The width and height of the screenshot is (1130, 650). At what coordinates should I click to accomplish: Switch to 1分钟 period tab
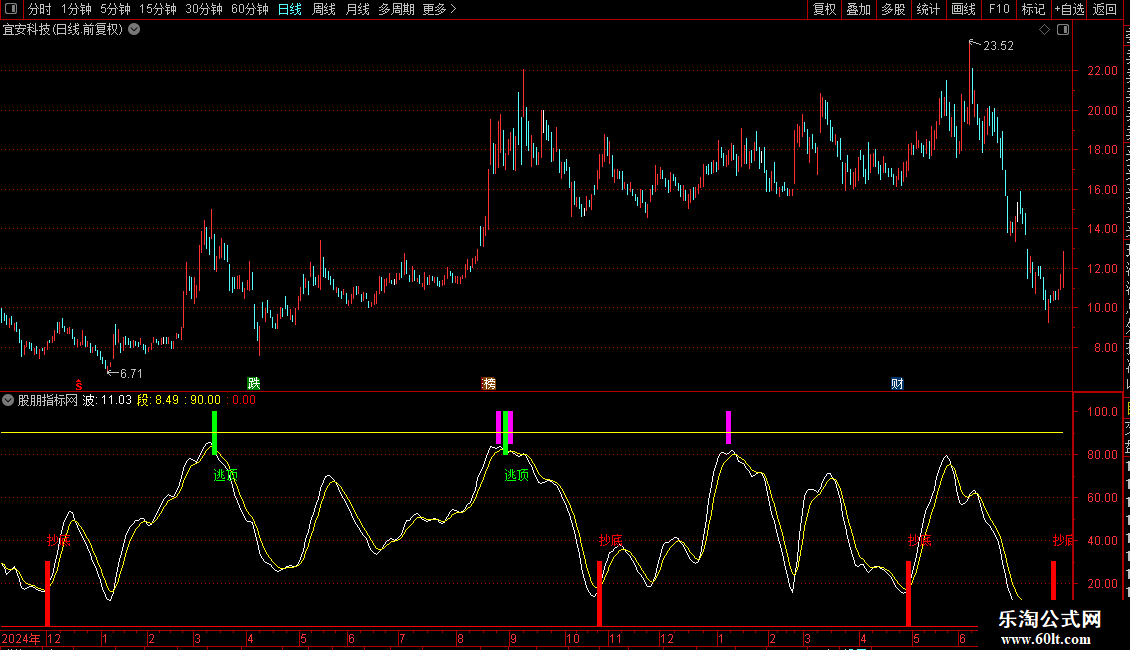click(76, 9)
